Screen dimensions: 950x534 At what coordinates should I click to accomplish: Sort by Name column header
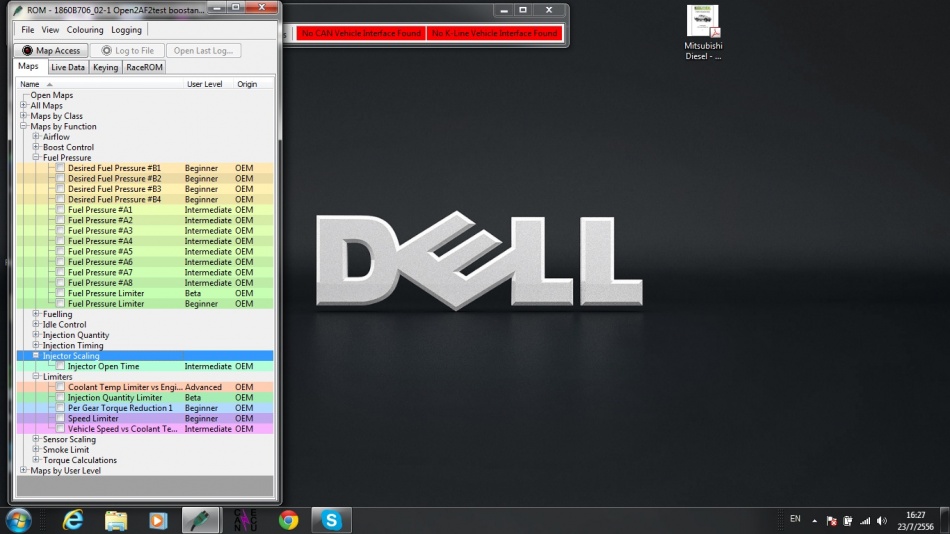pos(100,84)
